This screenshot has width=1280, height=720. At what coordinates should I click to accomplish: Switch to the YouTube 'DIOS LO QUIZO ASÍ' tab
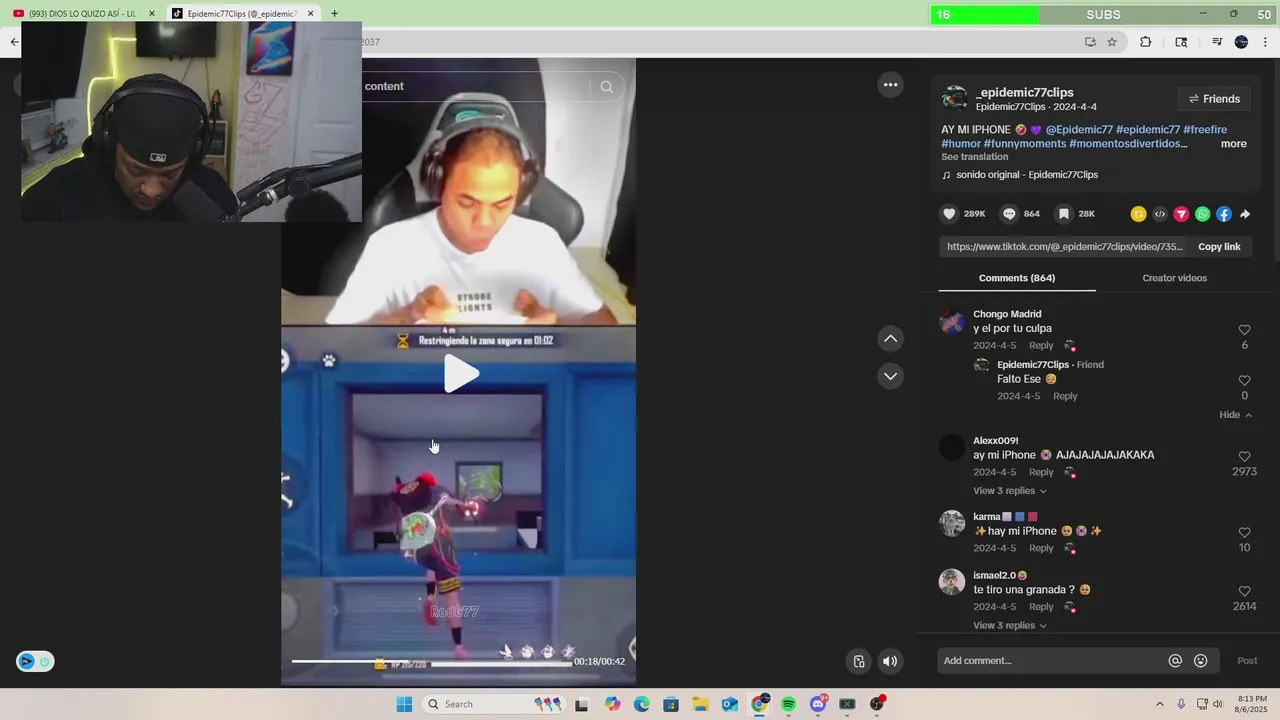point(80,14)
